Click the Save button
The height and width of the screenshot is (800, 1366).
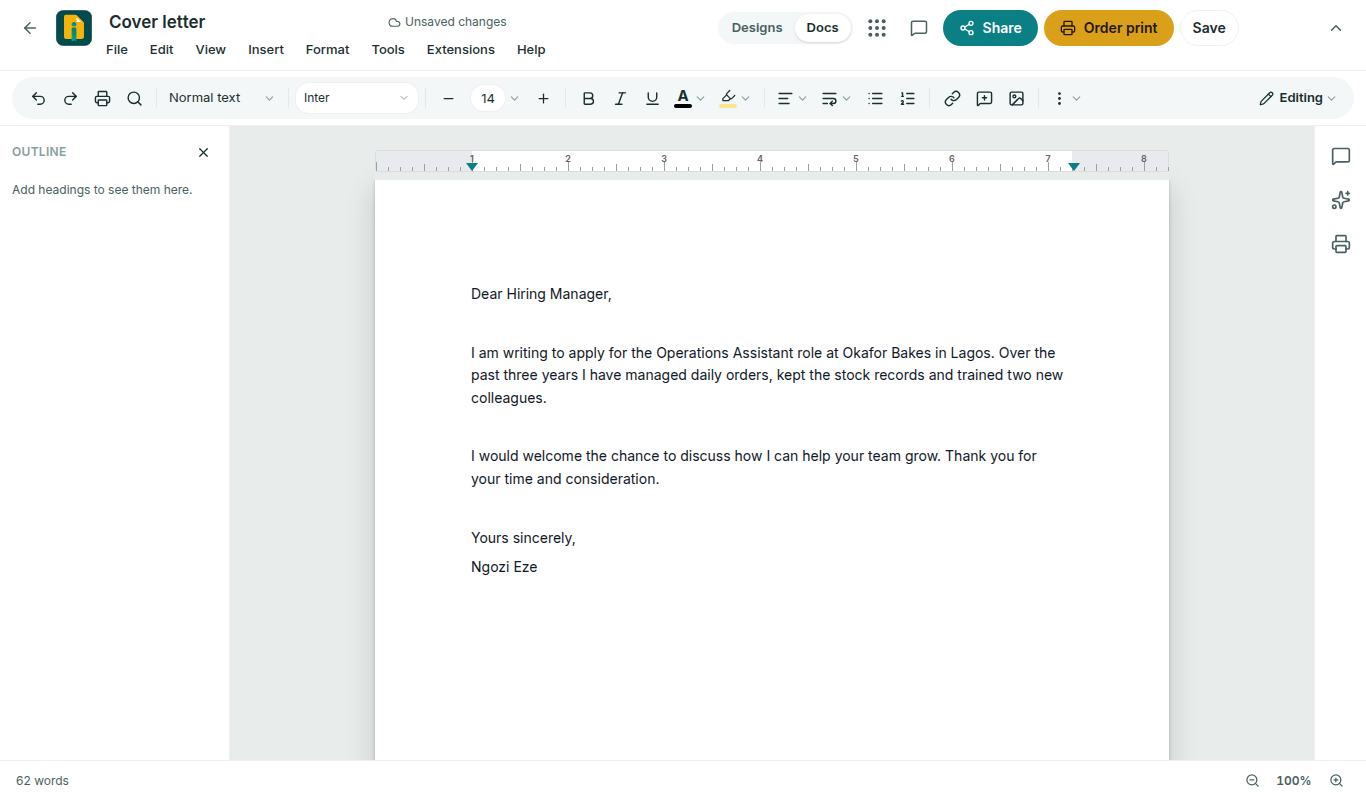(1209, 28)
